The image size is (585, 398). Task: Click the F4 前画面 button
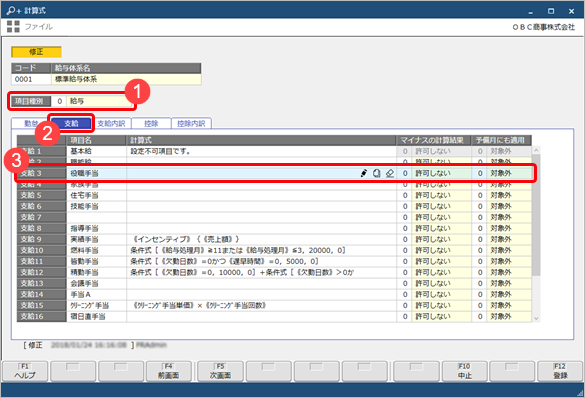[169, 371]
